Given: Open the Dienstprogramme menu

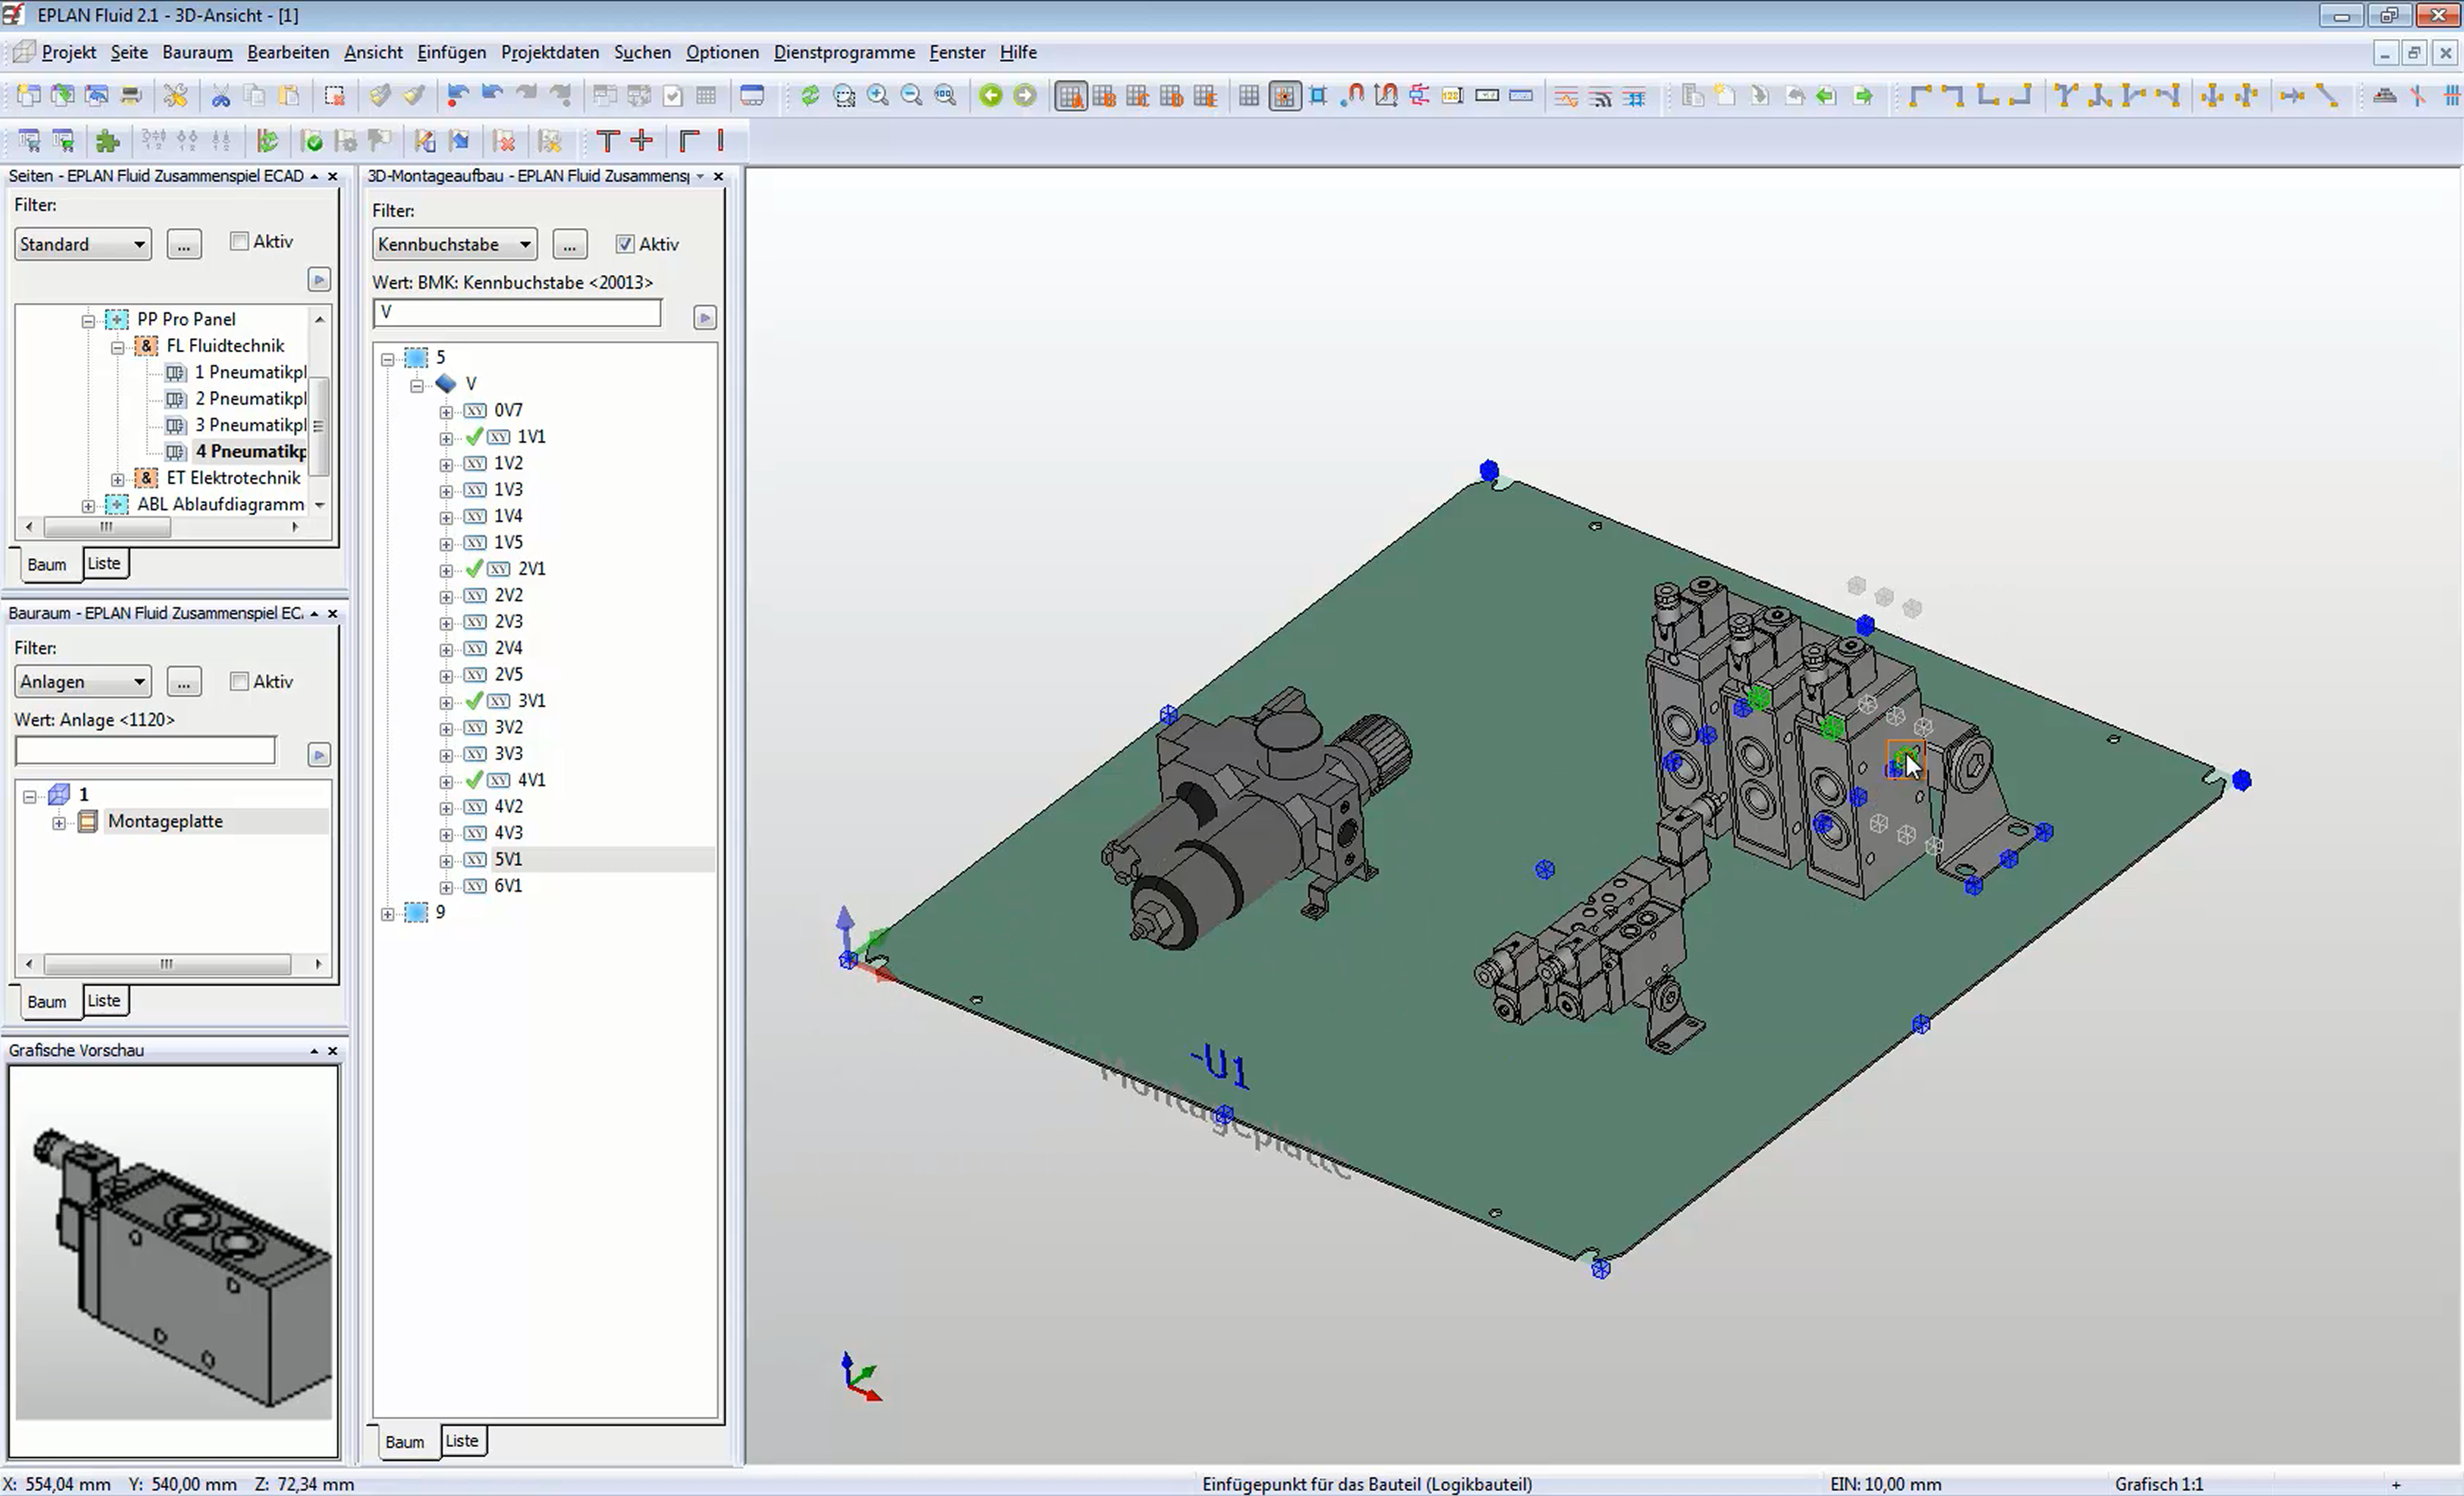Looking at the screenshot, I should (843, 52).
